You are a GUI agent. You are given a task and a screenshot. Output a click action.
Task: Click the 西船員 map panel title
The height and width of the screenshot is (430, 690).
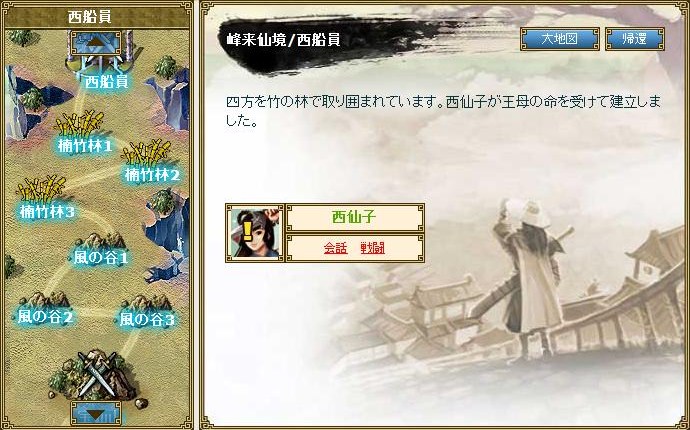[90, 17]
